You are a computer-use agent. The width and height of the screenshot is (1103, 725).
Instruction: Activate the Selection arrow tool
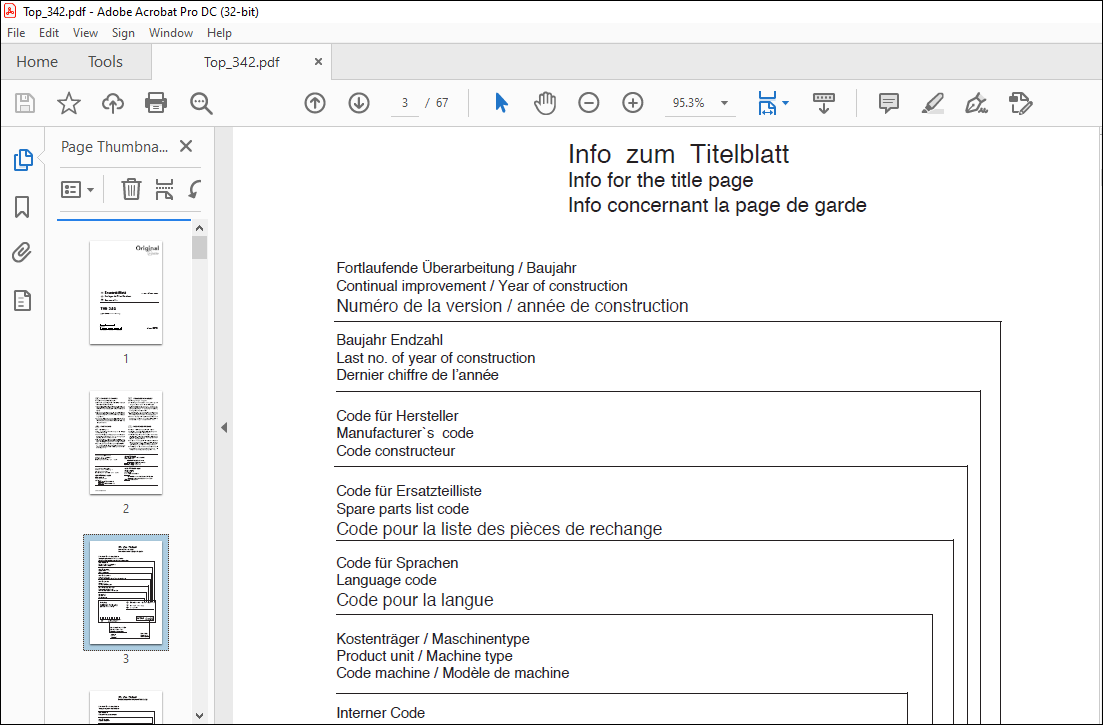(x=501, y=103)
